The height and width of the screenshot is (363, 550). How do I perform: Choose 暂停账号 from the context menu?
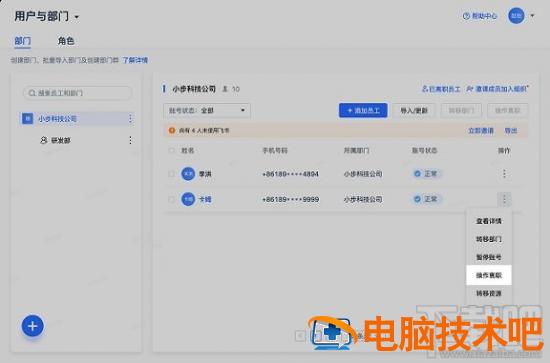coord(489,257)
